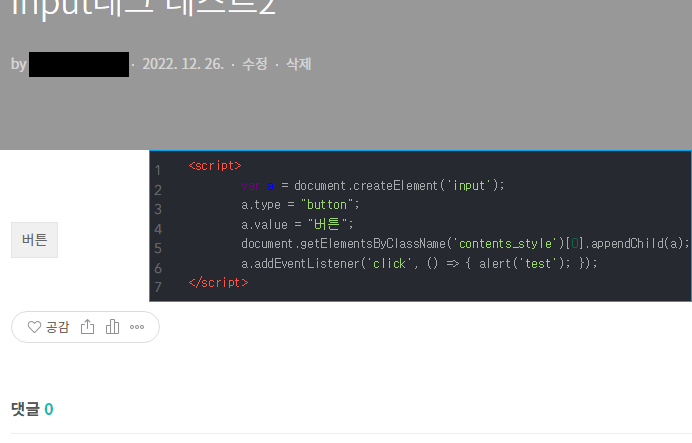Image resolution: width=692 pixels, height=443 pixels.
Task: Click the getElementsByClassName code line
Action: tap(465, 244)
